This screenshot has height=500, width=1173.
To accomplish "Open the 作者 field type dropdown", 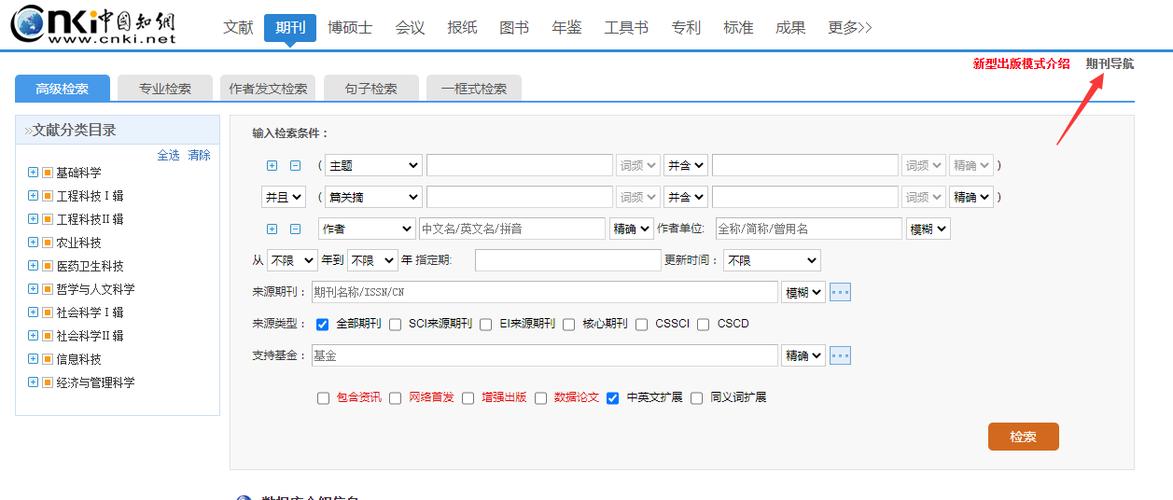I will pos(367,229).
